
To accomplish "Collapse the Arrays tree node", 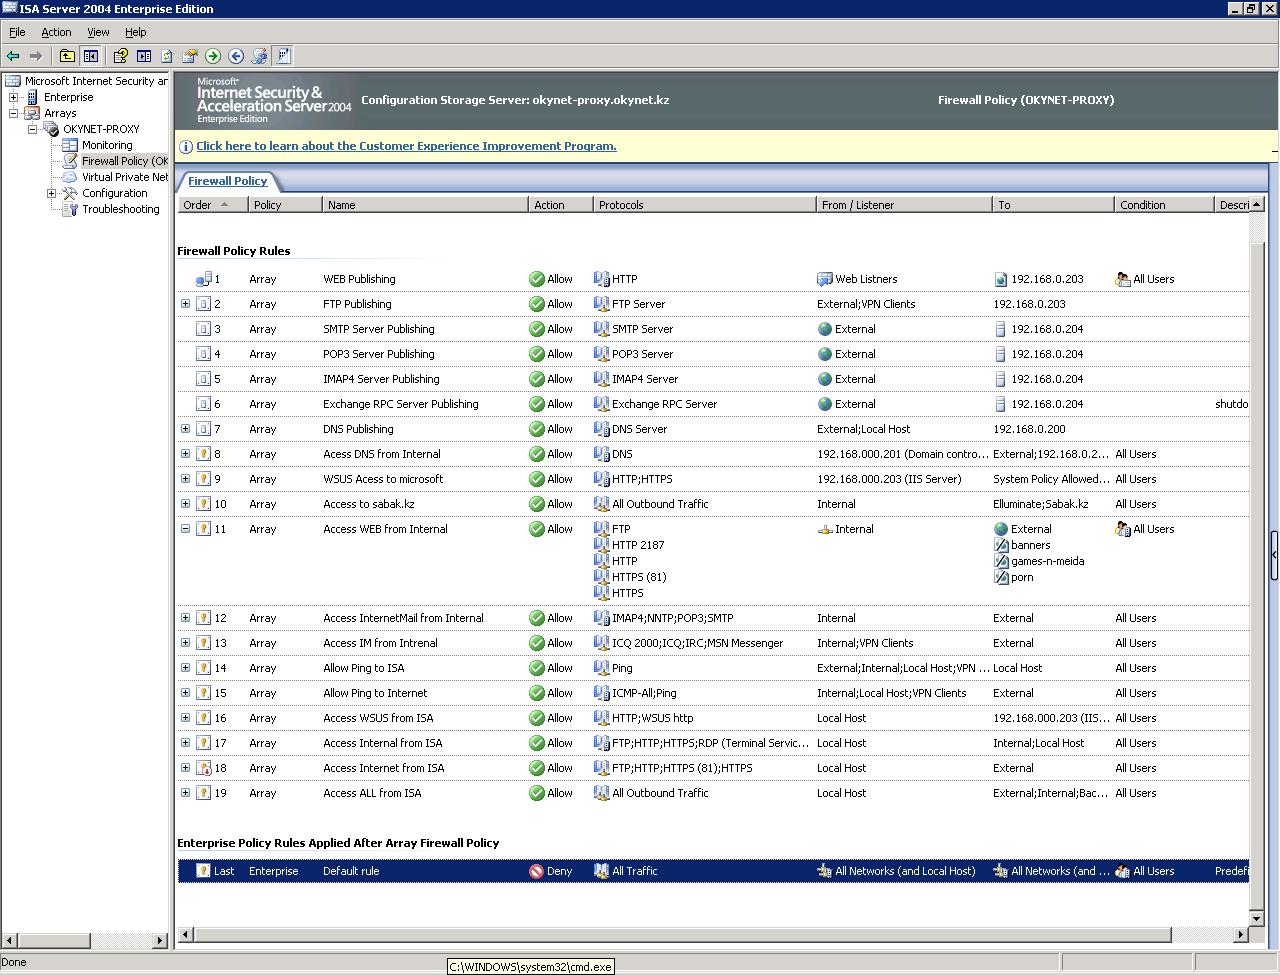I will 13,113.
